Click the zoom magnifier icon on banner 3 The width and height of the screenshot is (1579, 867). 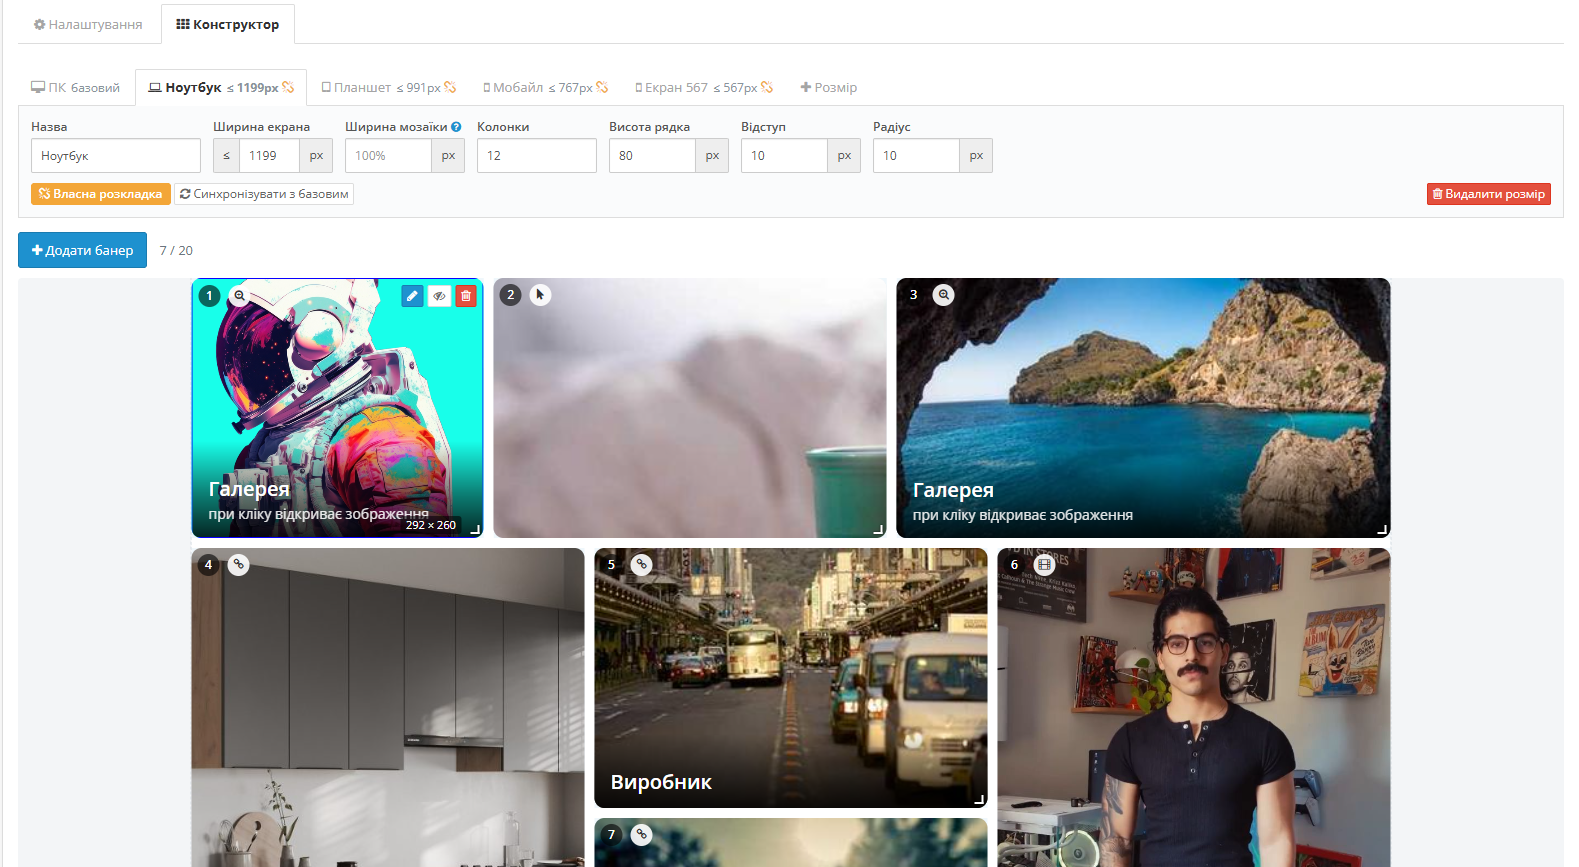pos(943,295)
